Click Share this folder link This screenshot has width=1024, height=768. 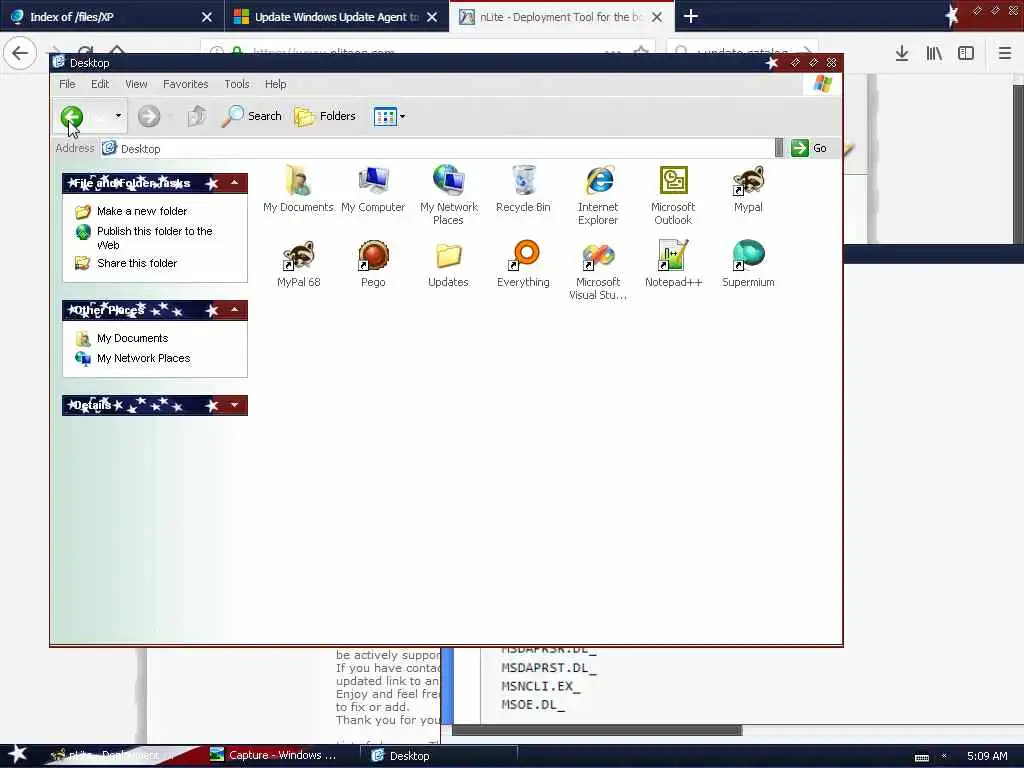[x=136, y=263]
